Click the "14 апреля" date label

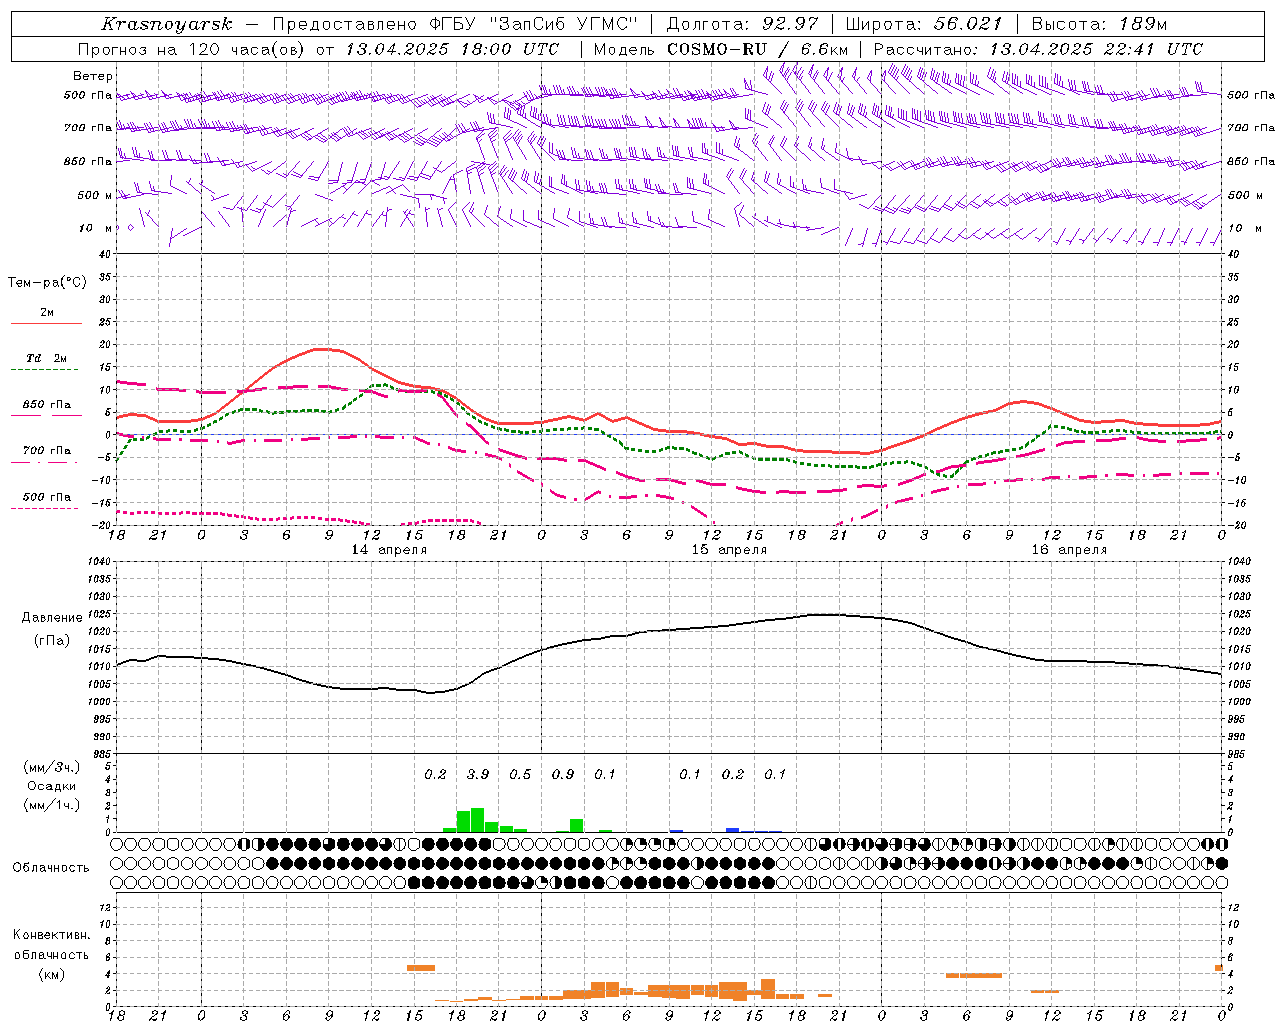(x=389, y=550)
